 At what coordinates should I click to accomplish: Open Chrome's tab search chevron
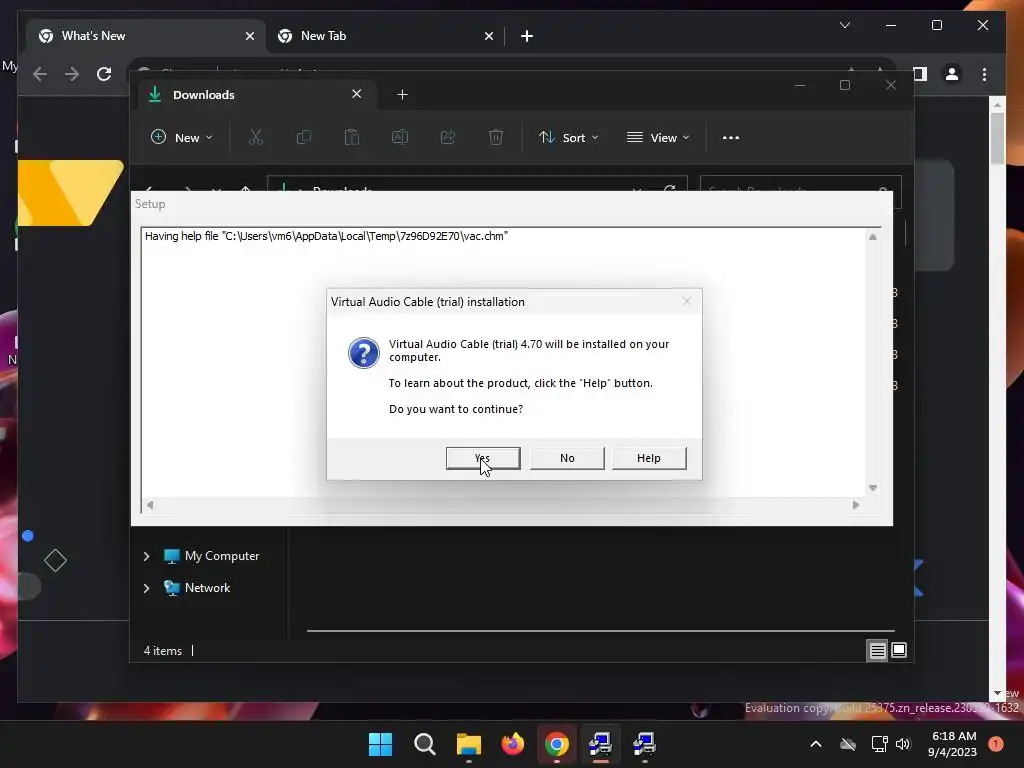point(844,25)
